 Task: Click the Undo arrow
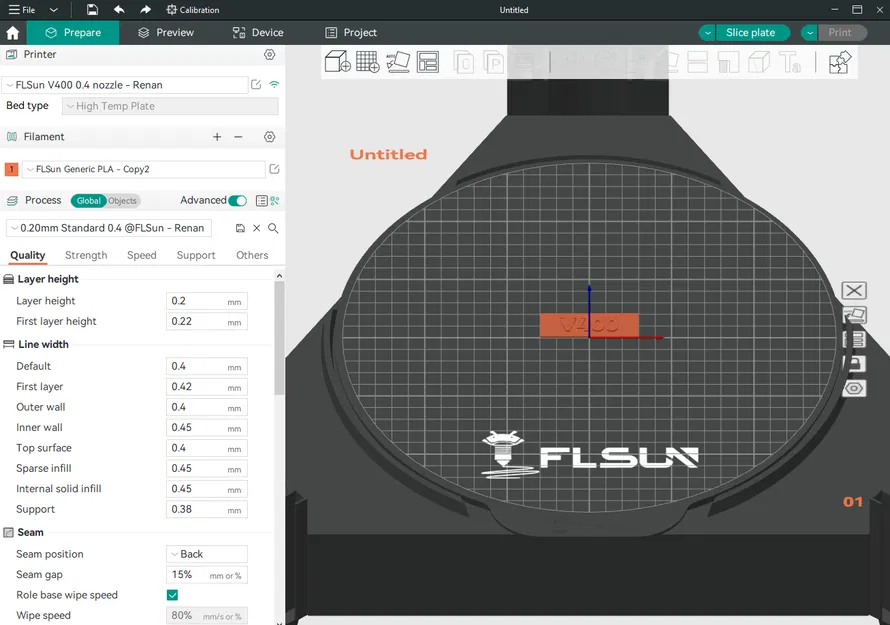[x=119, y=10]
